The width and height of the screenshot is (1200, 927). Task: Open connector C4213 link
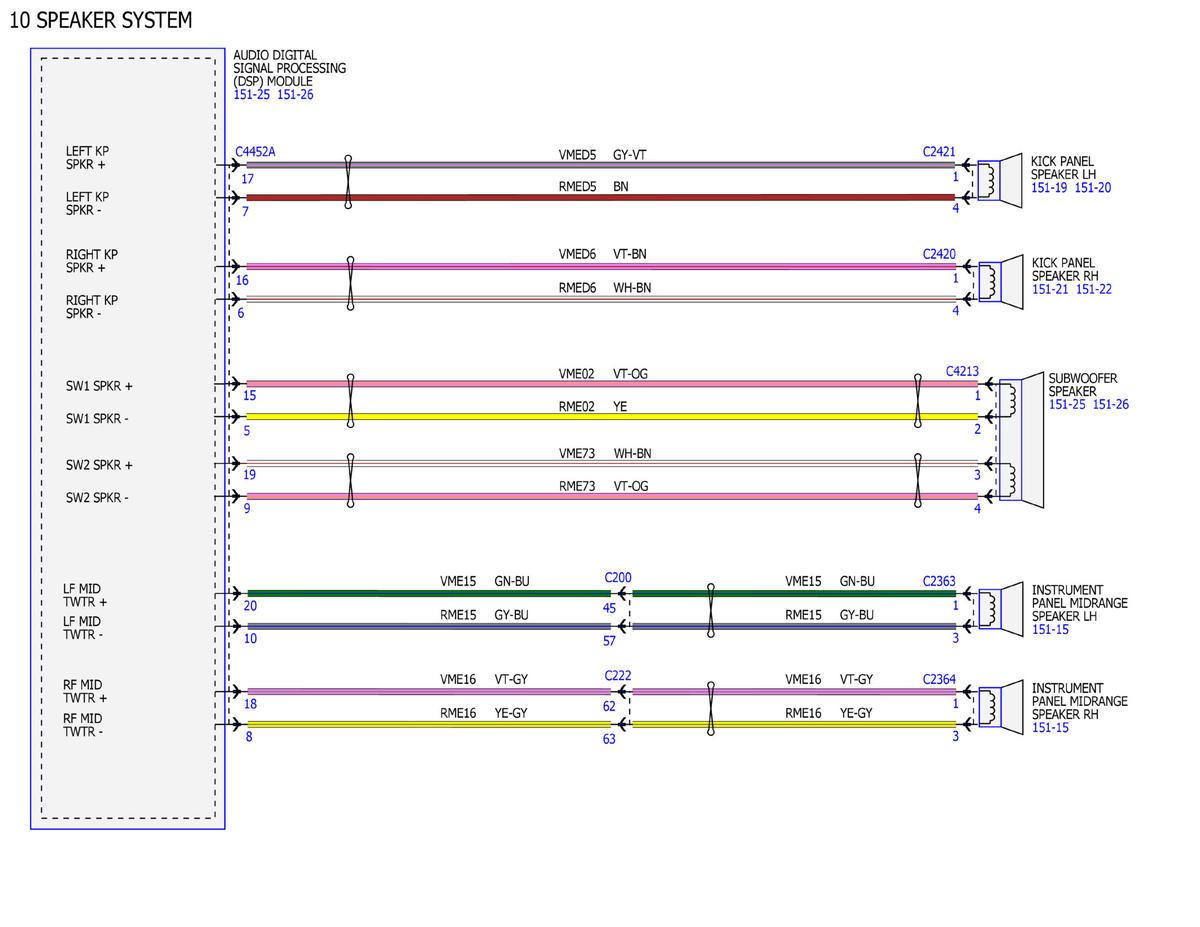click(962, 371)
